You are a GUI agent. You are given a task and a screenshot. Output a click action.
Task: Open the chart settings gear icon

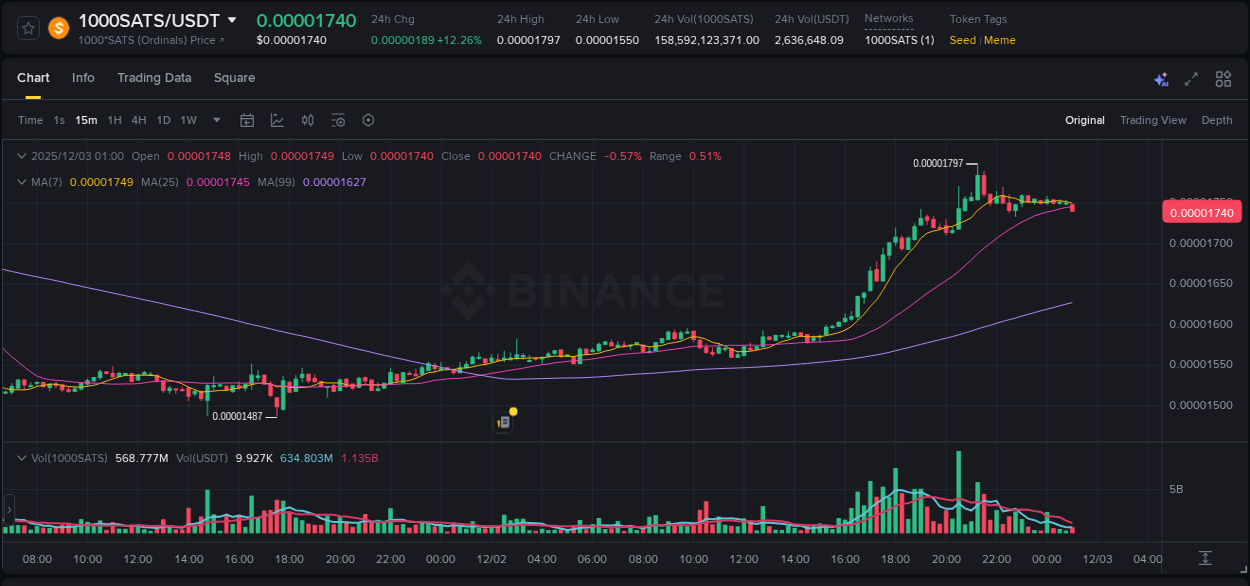[368, 120]
